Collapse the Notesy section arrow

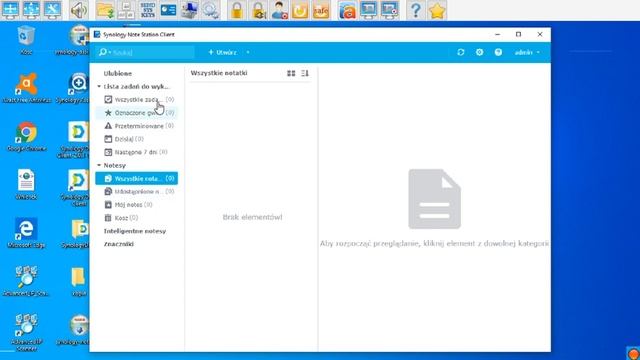pyautogui.click(x=99, y=165)
